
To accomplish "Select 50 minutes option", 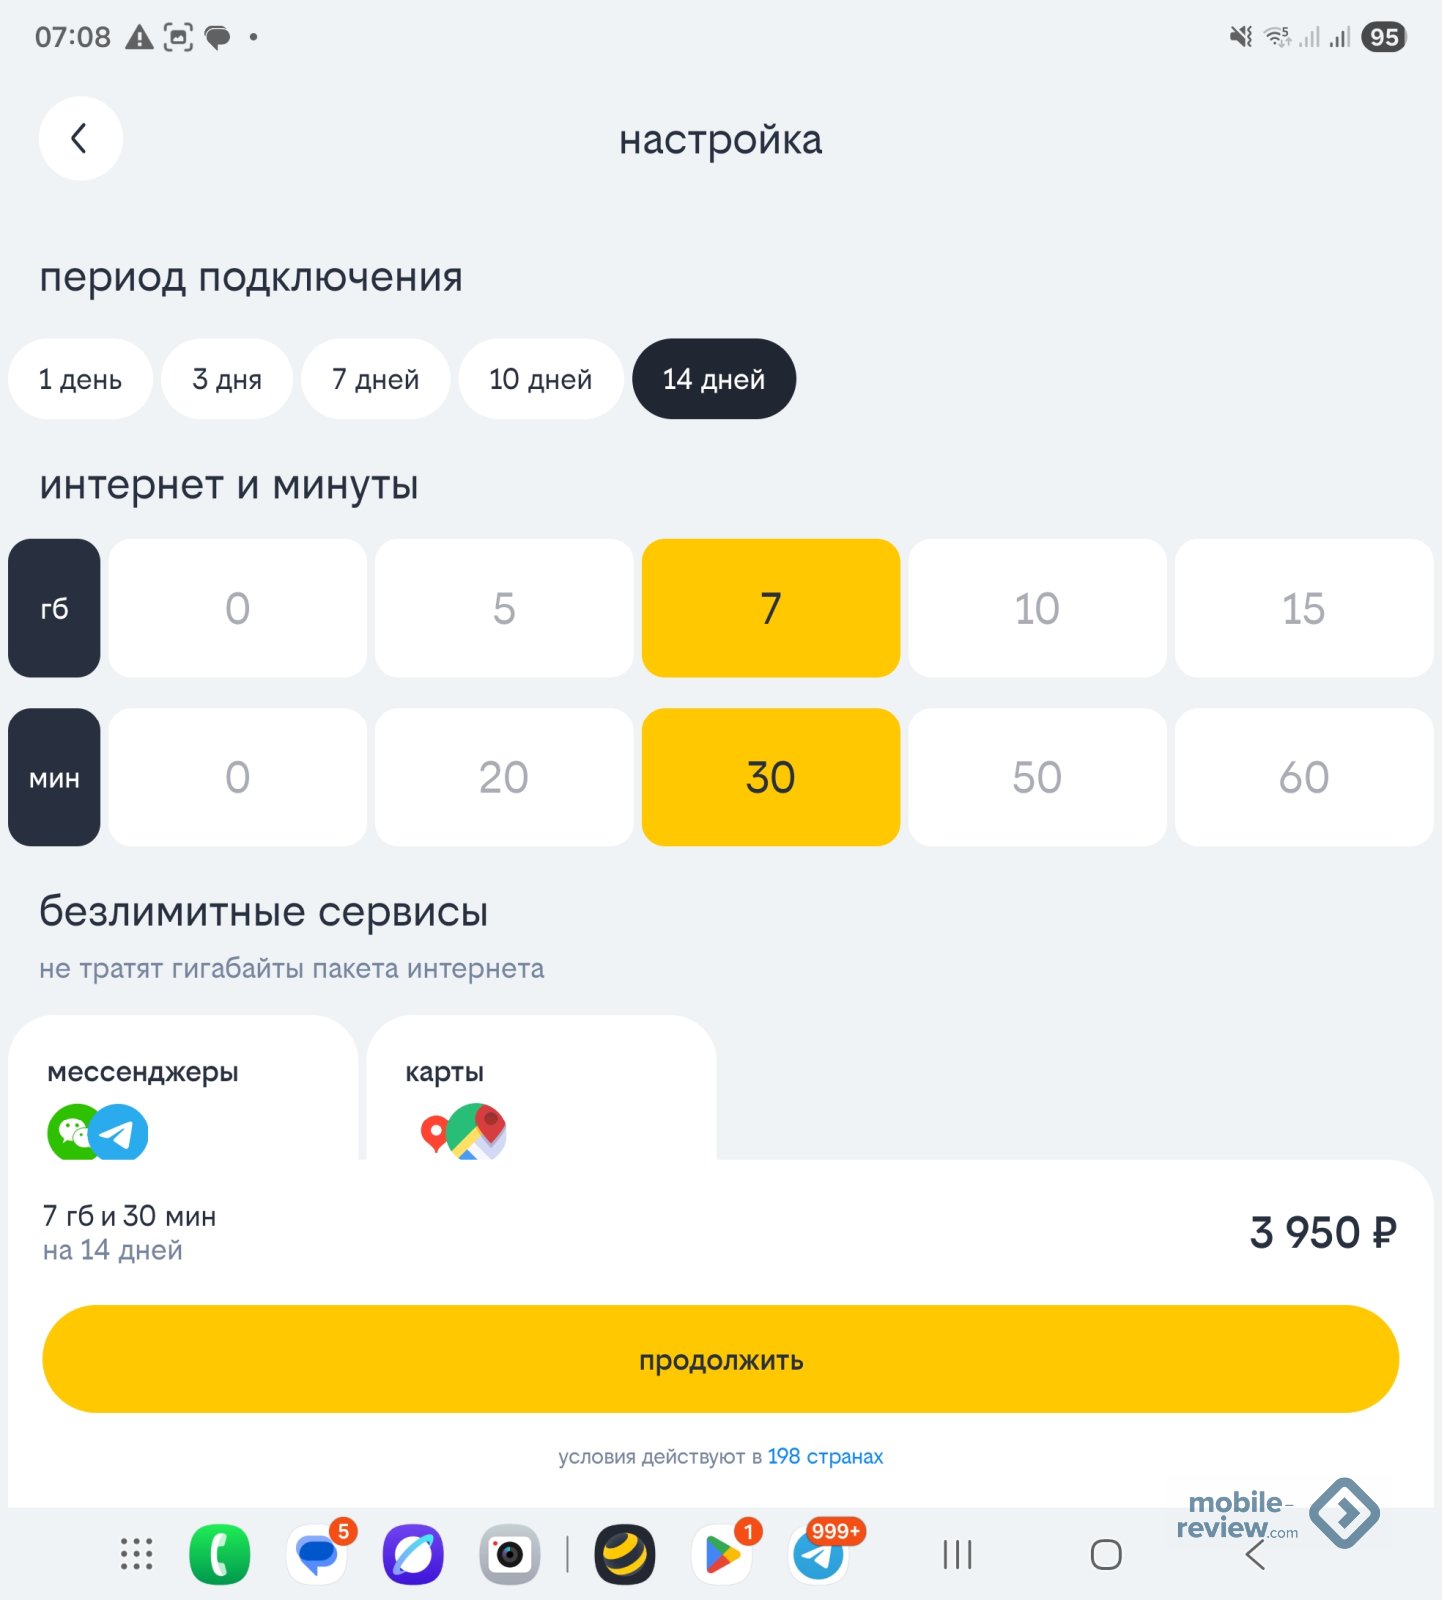I will tap(1036, 777).
